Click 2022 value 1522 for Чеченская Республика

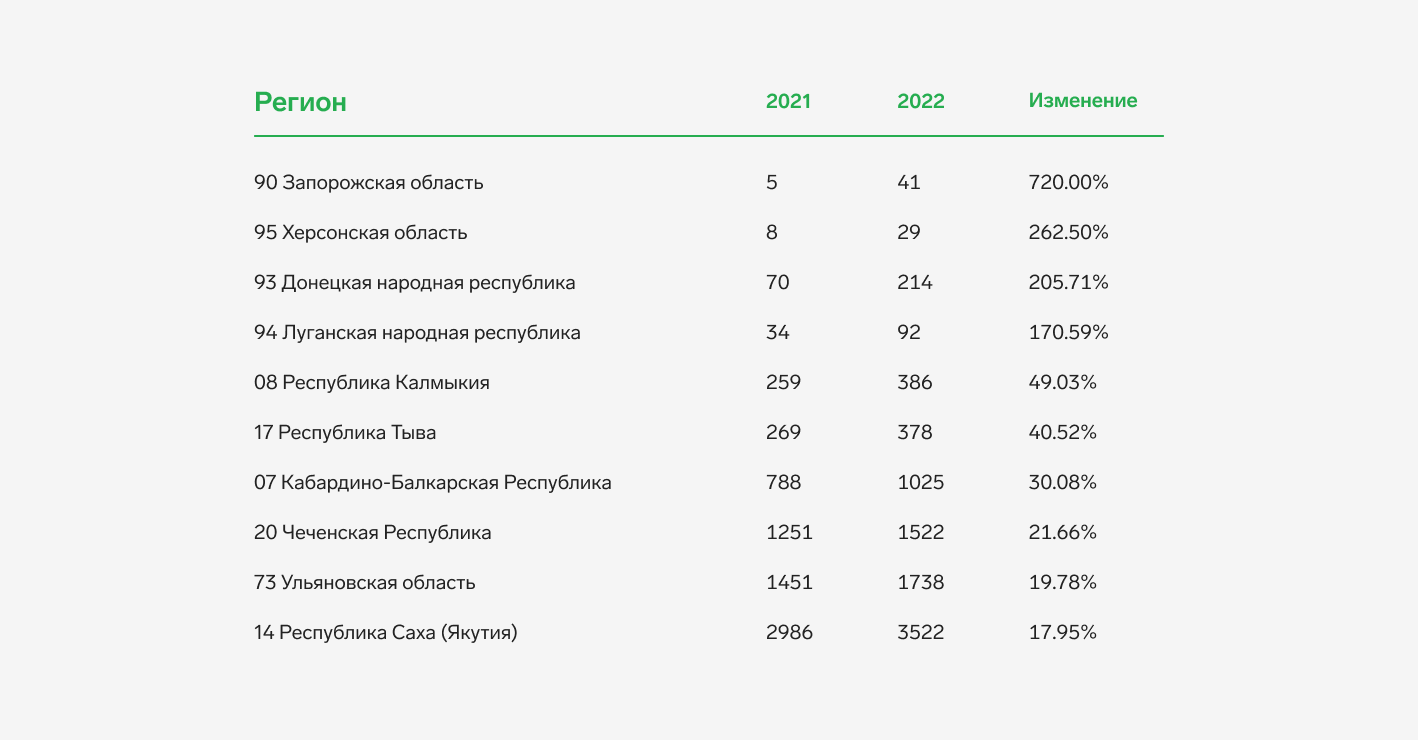921,533
